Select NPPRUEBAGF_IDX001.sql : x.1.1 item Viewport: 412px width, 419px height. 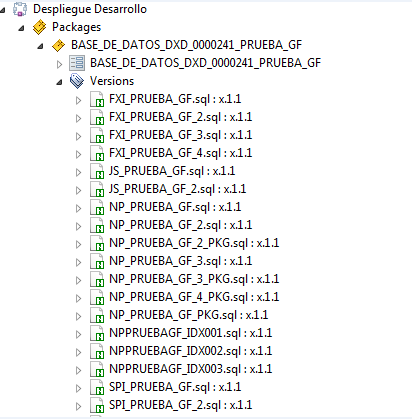[x=191, y=333]
